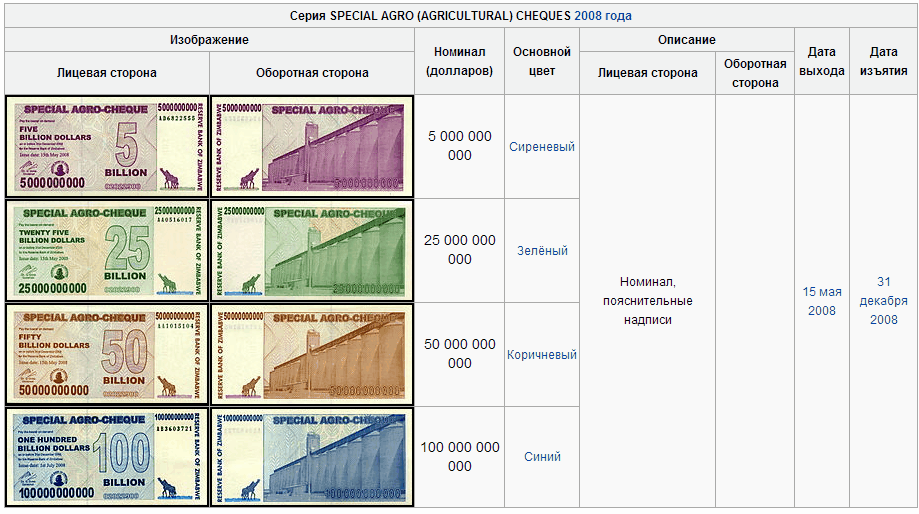Follow the "2008 года" link in title
Viewport: 919px width, 514px height.
tap(602, 16)
